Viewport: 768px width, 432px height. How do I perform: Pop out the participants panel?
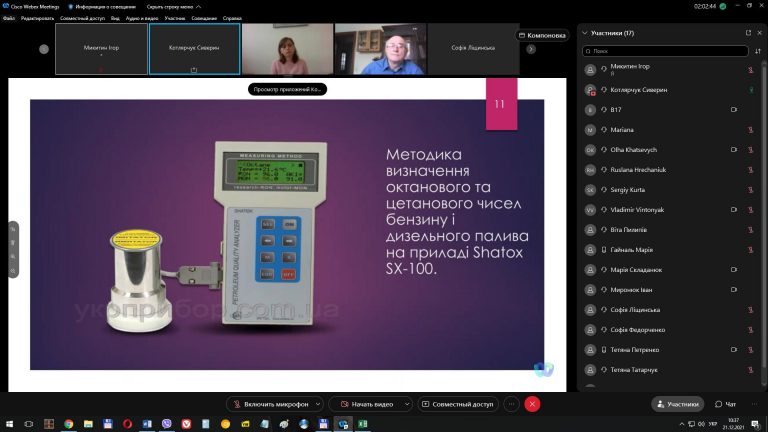pos(748,33)
